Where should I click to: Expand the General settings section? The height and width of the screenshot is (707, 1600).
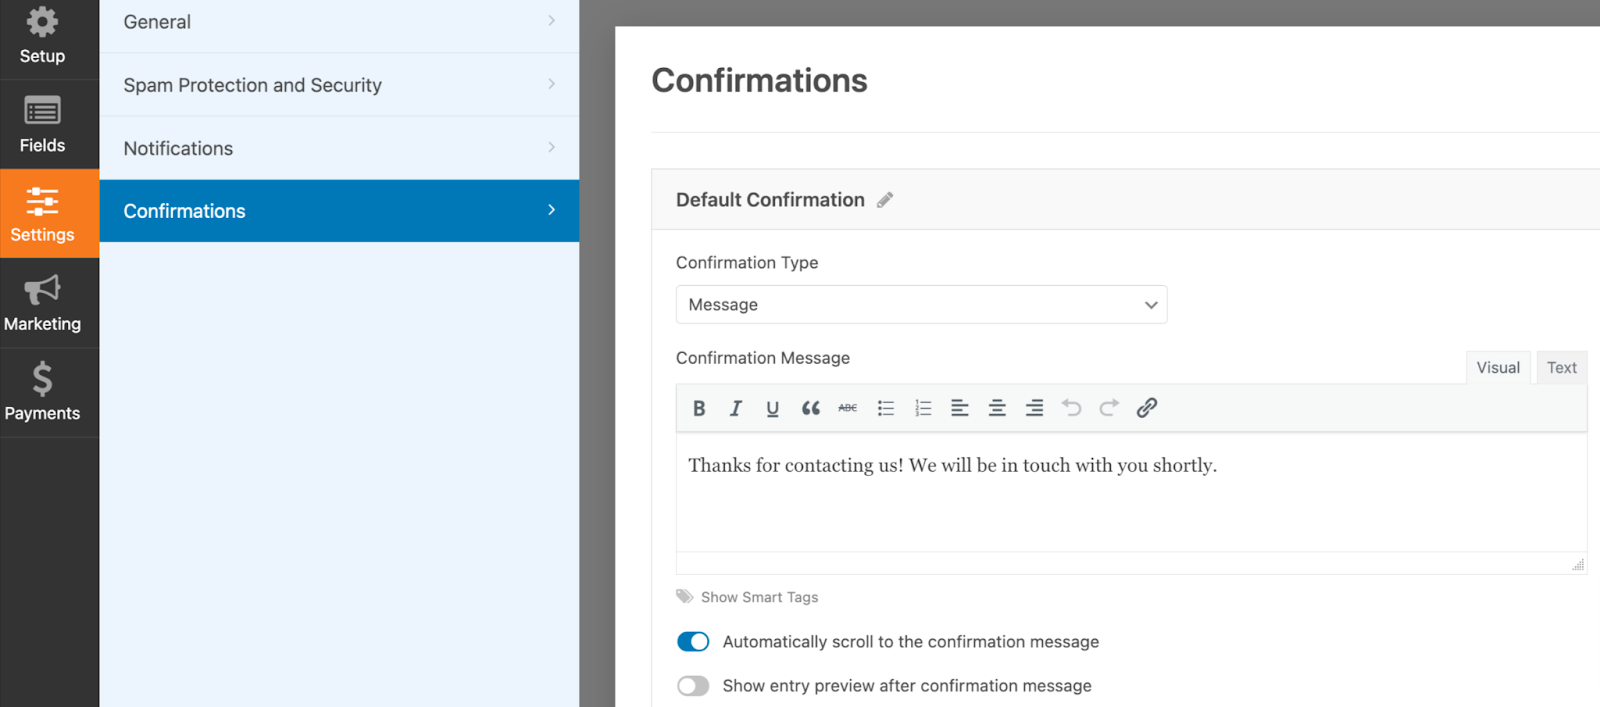pyautogui.click(x=339, y=22)
